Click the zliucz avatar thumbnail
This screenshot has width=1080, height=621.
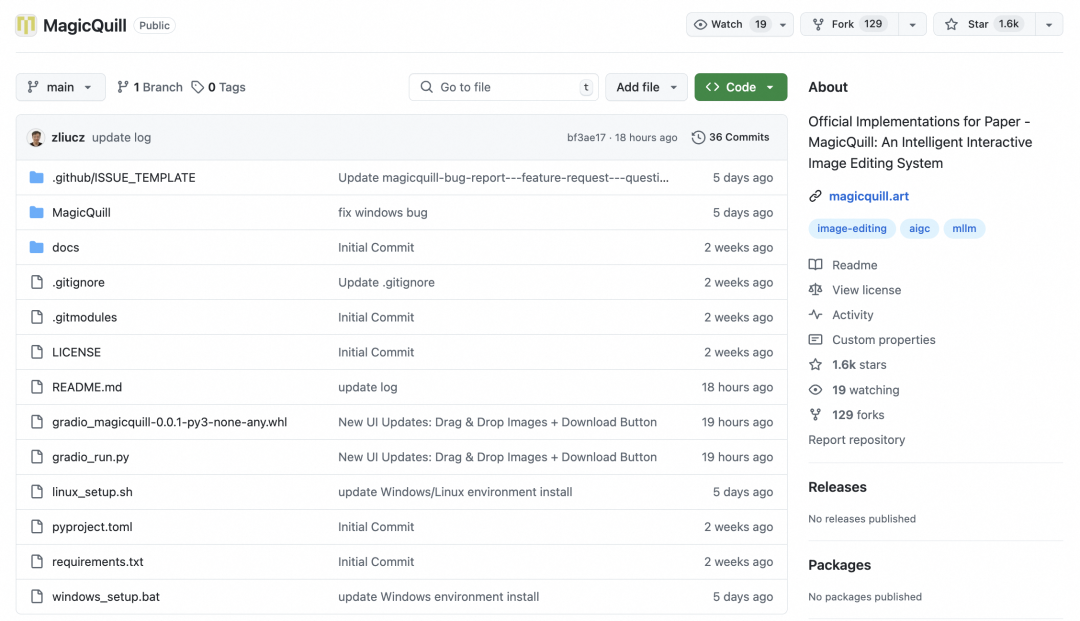(36, 138)
